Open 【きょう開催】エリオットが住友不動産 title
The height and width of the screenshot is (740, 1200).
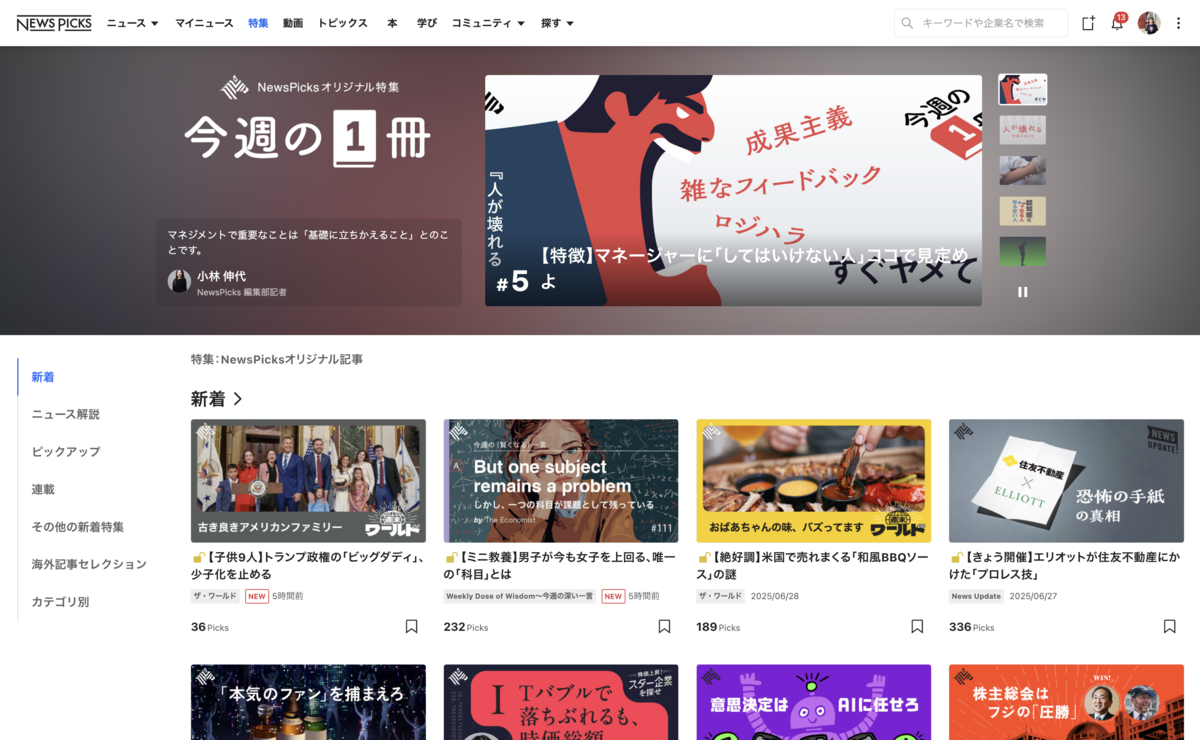pyautogui.click(x=1066, y=566)
